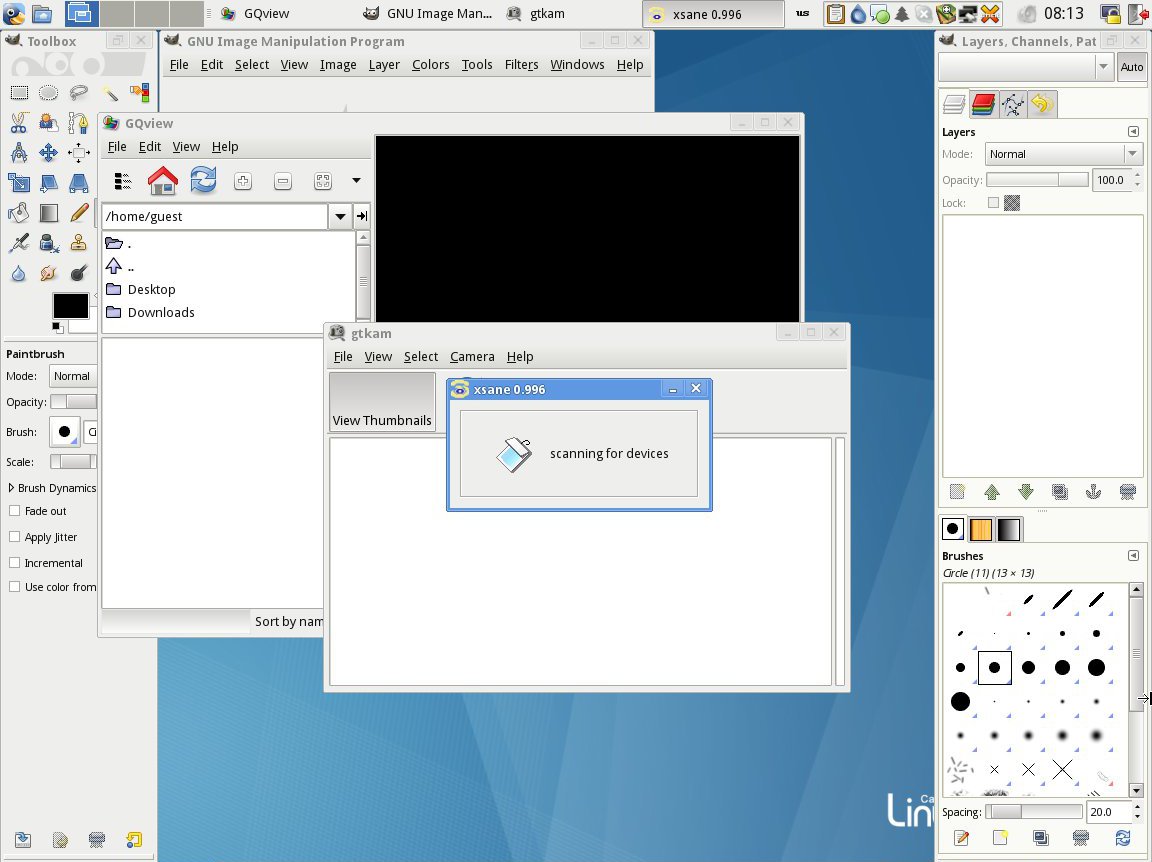Check the Incremental option

tap(15, 563)
